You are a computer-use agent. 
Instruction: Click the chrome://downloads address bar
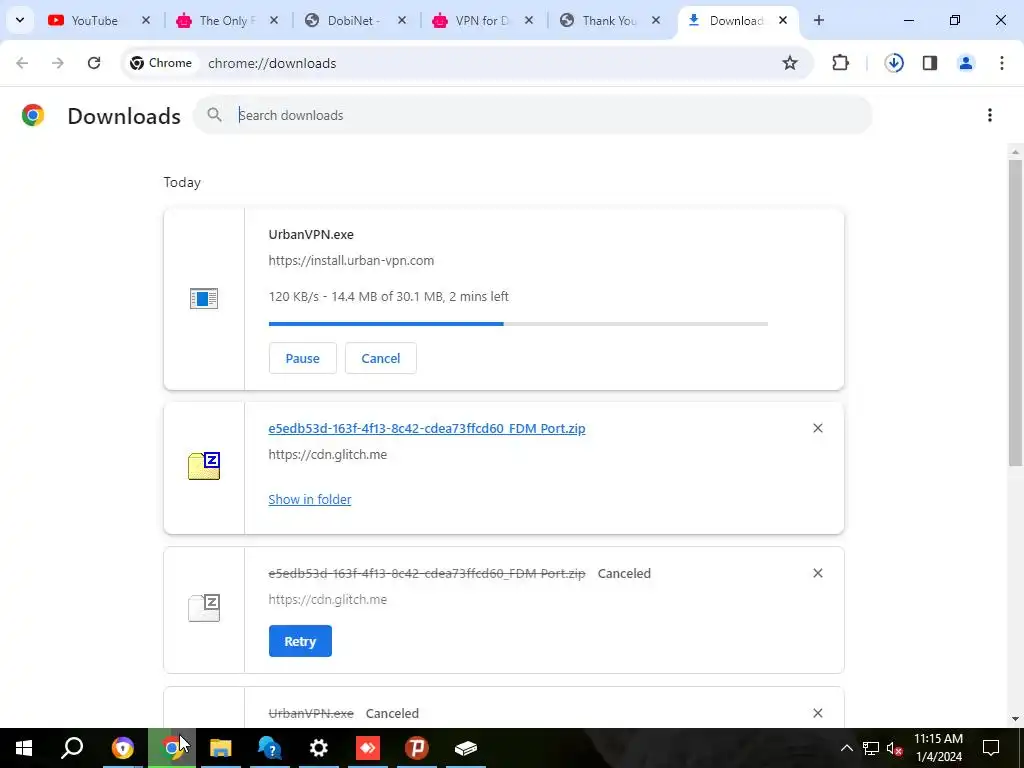pyautogui.click(x=467, y=63)
